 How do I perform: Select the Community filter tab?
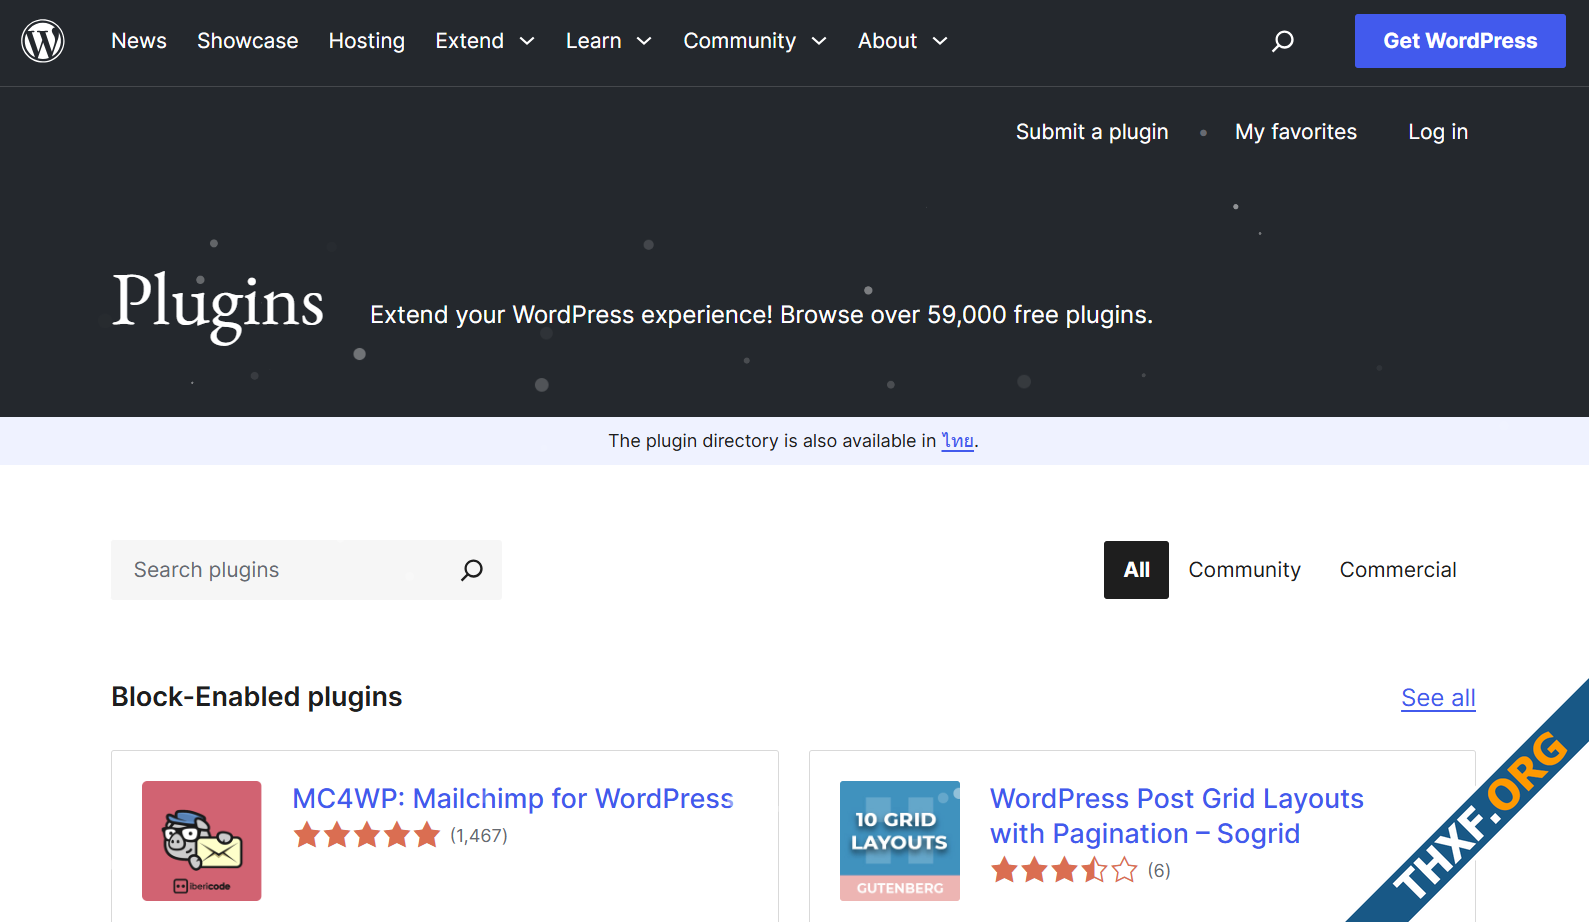click(1245, 570)
